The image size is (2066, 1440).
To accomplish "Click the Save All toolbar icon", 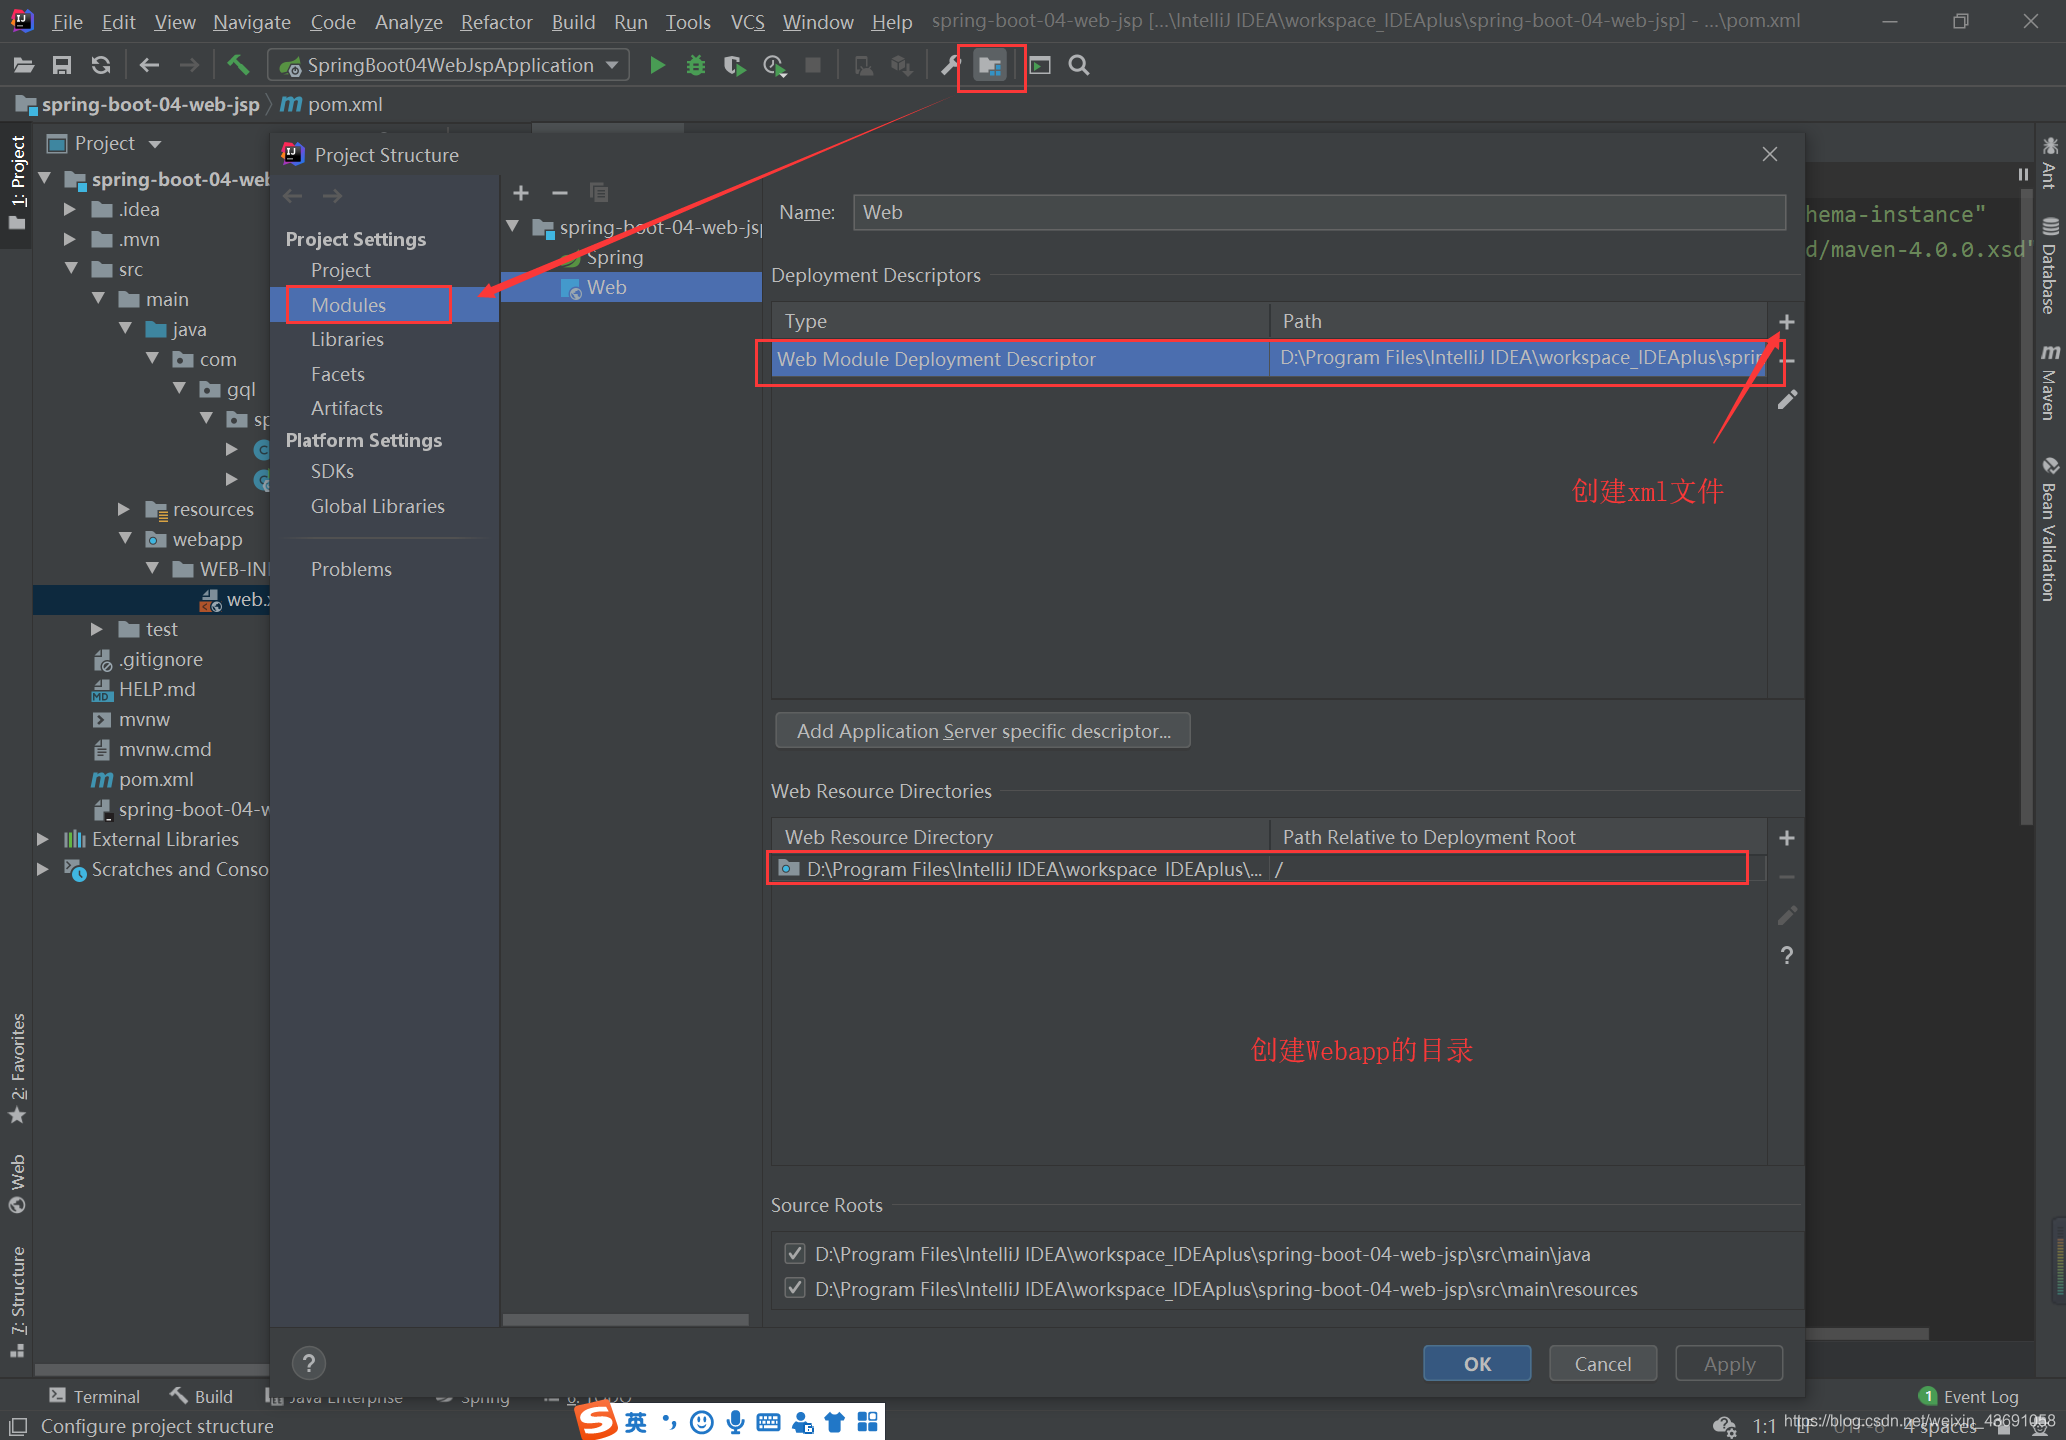I will (62, 66).
